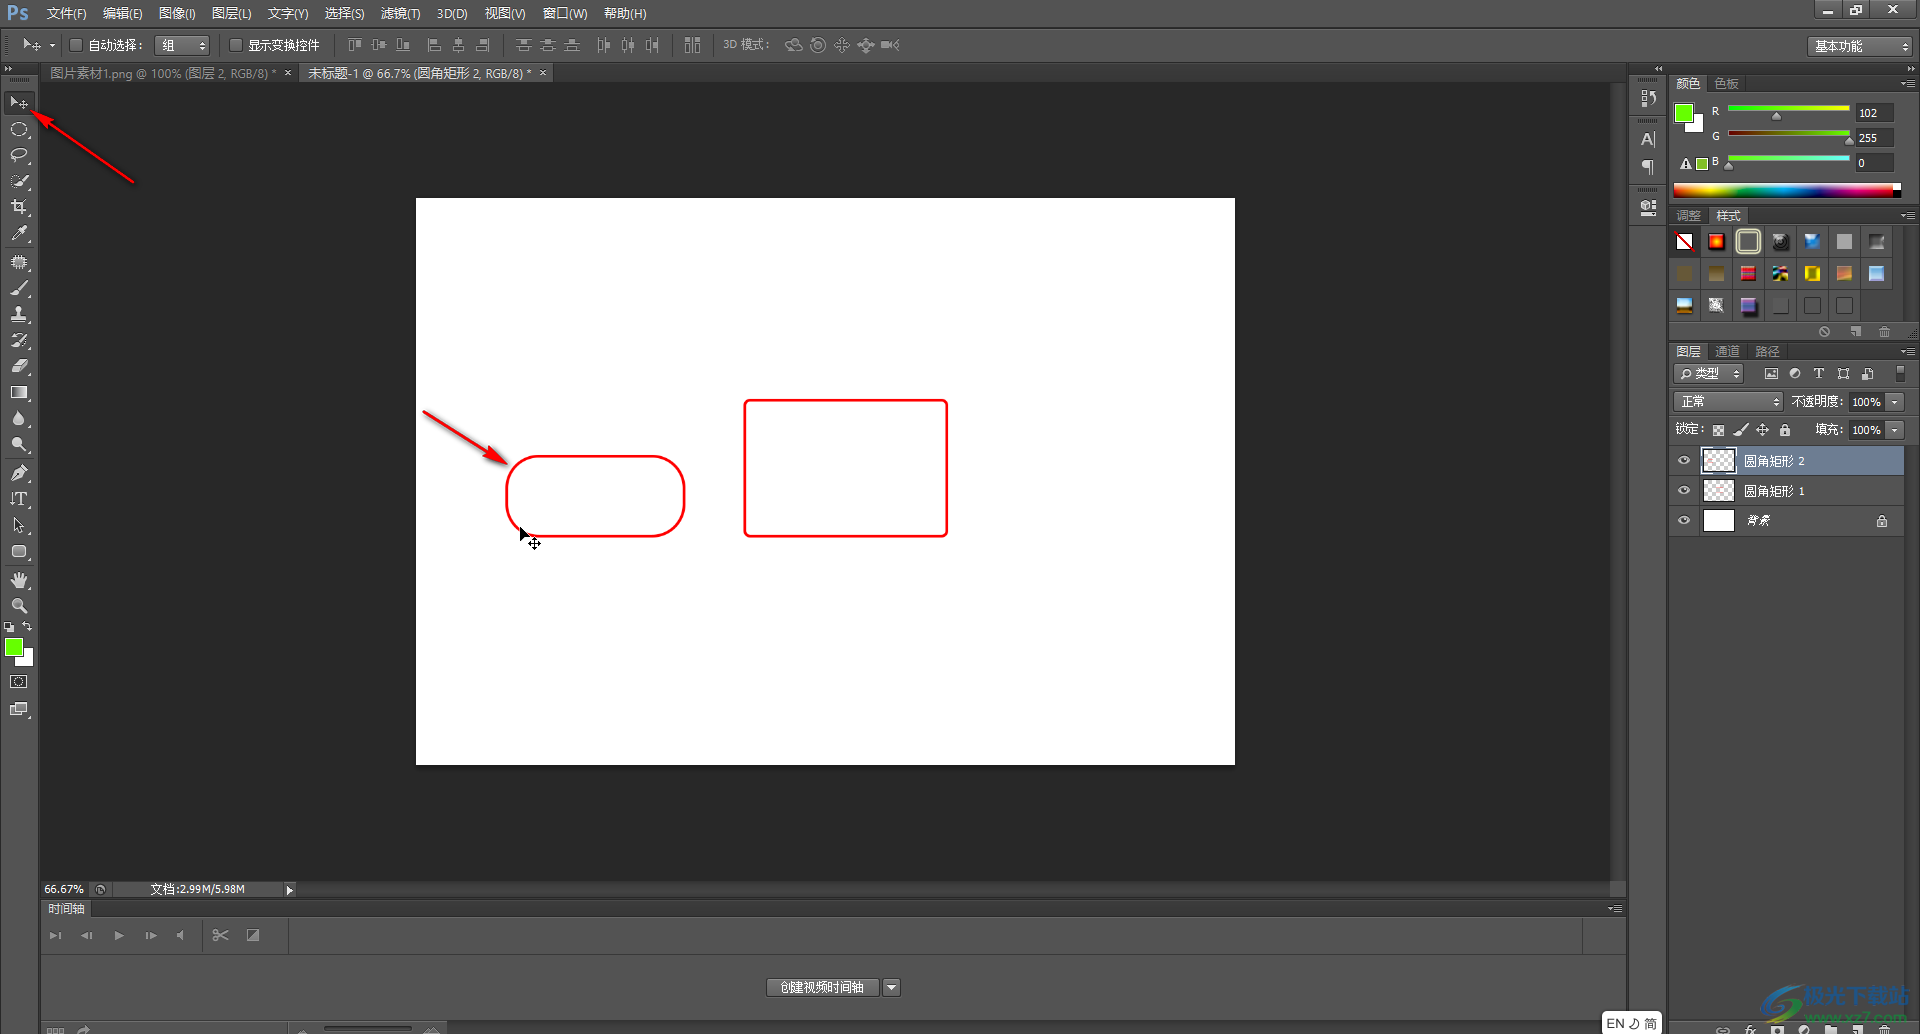
Task: Click the G value input field
Action: (x=1874, y=137)
